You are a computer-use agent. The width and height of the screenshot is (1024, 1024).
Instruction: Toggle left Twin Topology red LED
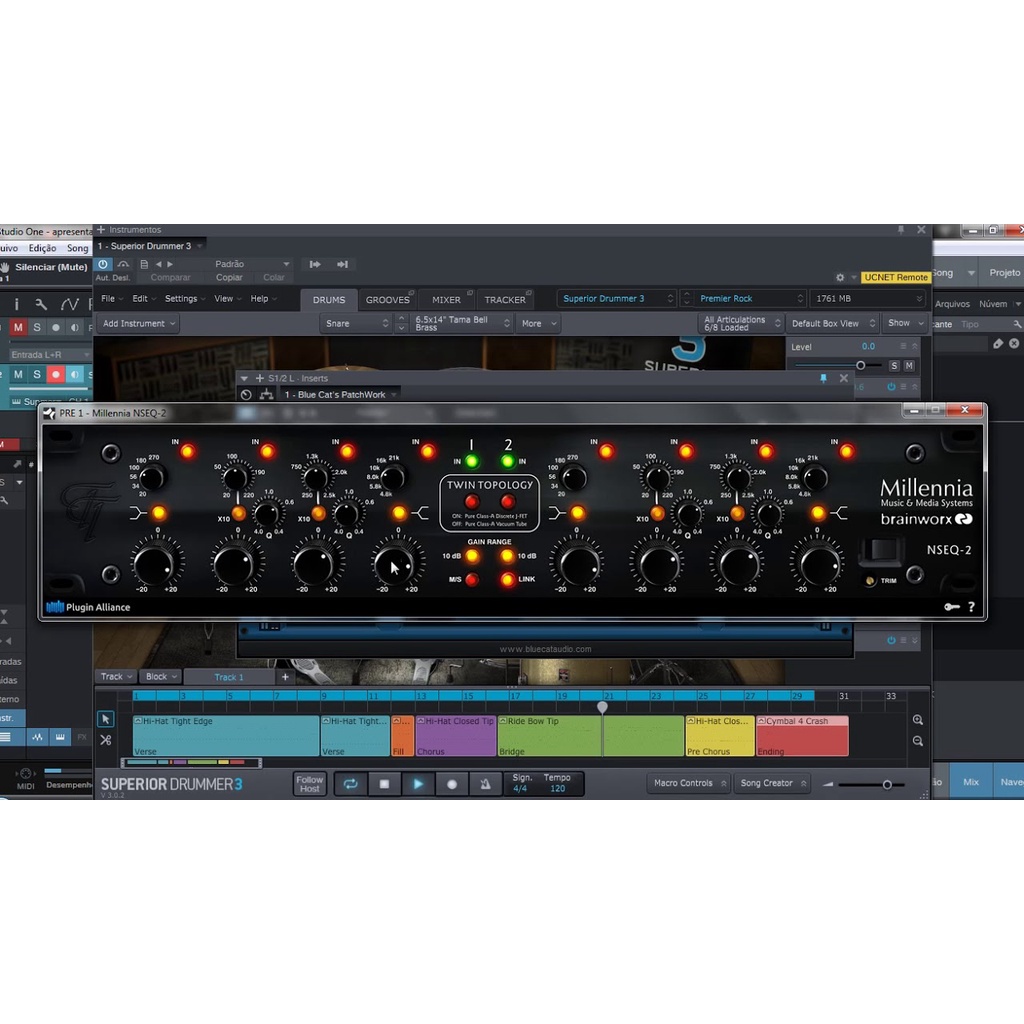point(472,502)
